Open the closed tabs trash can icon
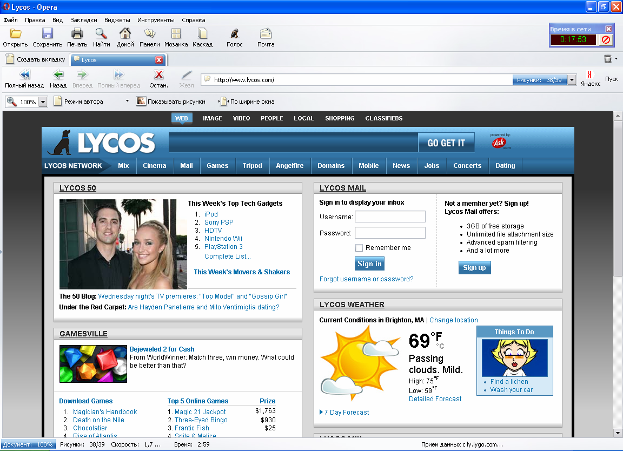Viewport: 623px width, 451px height. click(x=608, y=59)
